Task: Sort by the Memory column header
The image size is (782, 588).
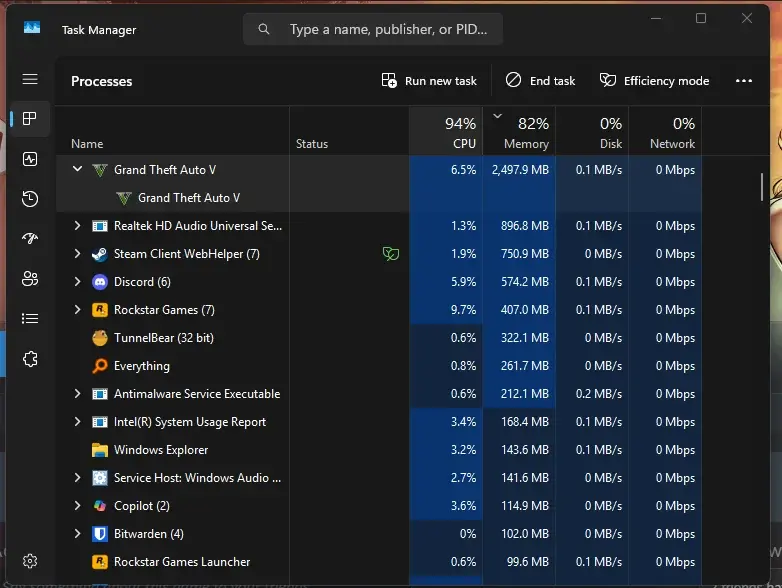Action: tap(519, 131)
